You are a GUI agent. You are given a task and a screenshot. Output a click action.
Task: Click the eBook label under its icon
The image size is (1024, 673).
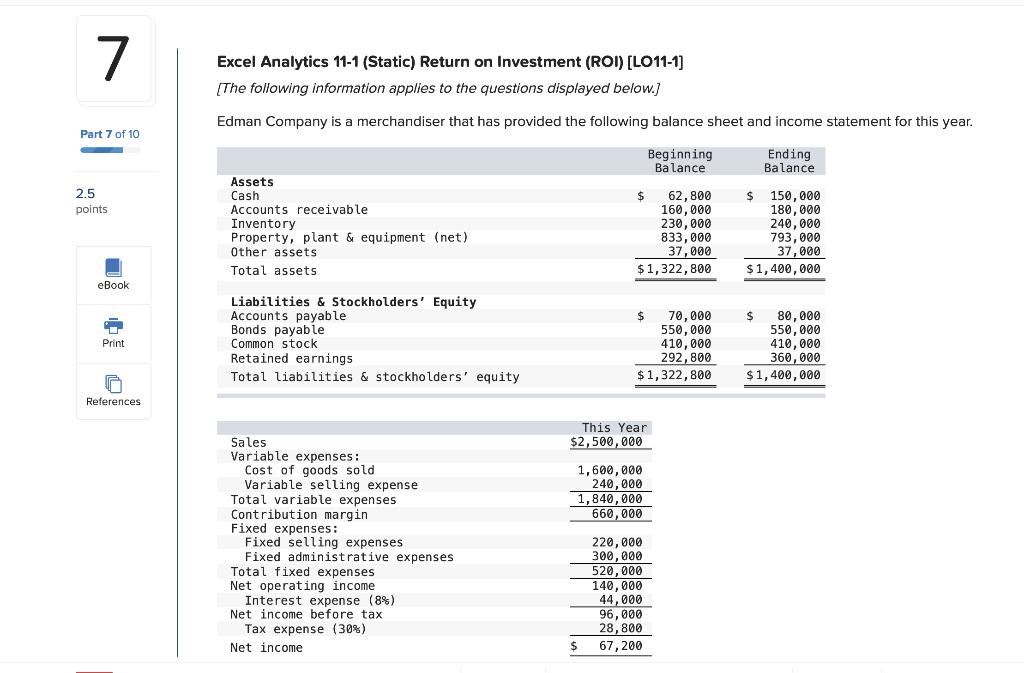coord(113,285)
